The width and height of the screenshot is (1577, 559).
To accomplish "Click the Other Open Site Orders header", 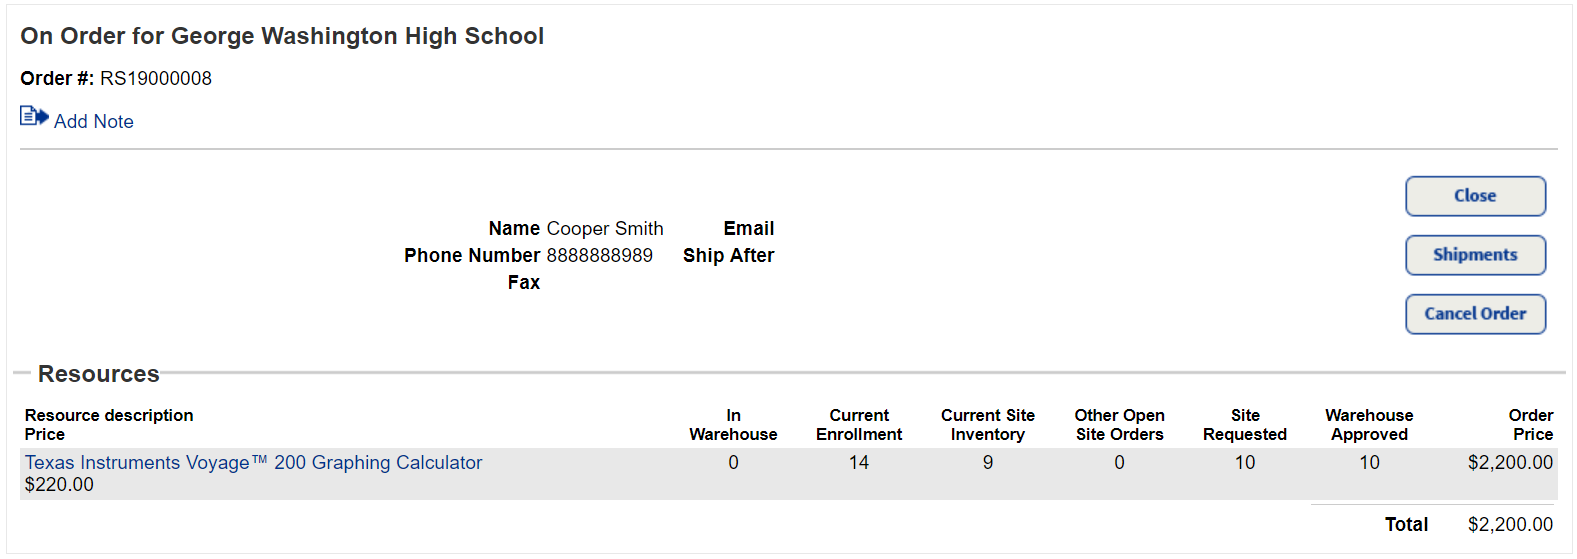I will [1119, 425].
